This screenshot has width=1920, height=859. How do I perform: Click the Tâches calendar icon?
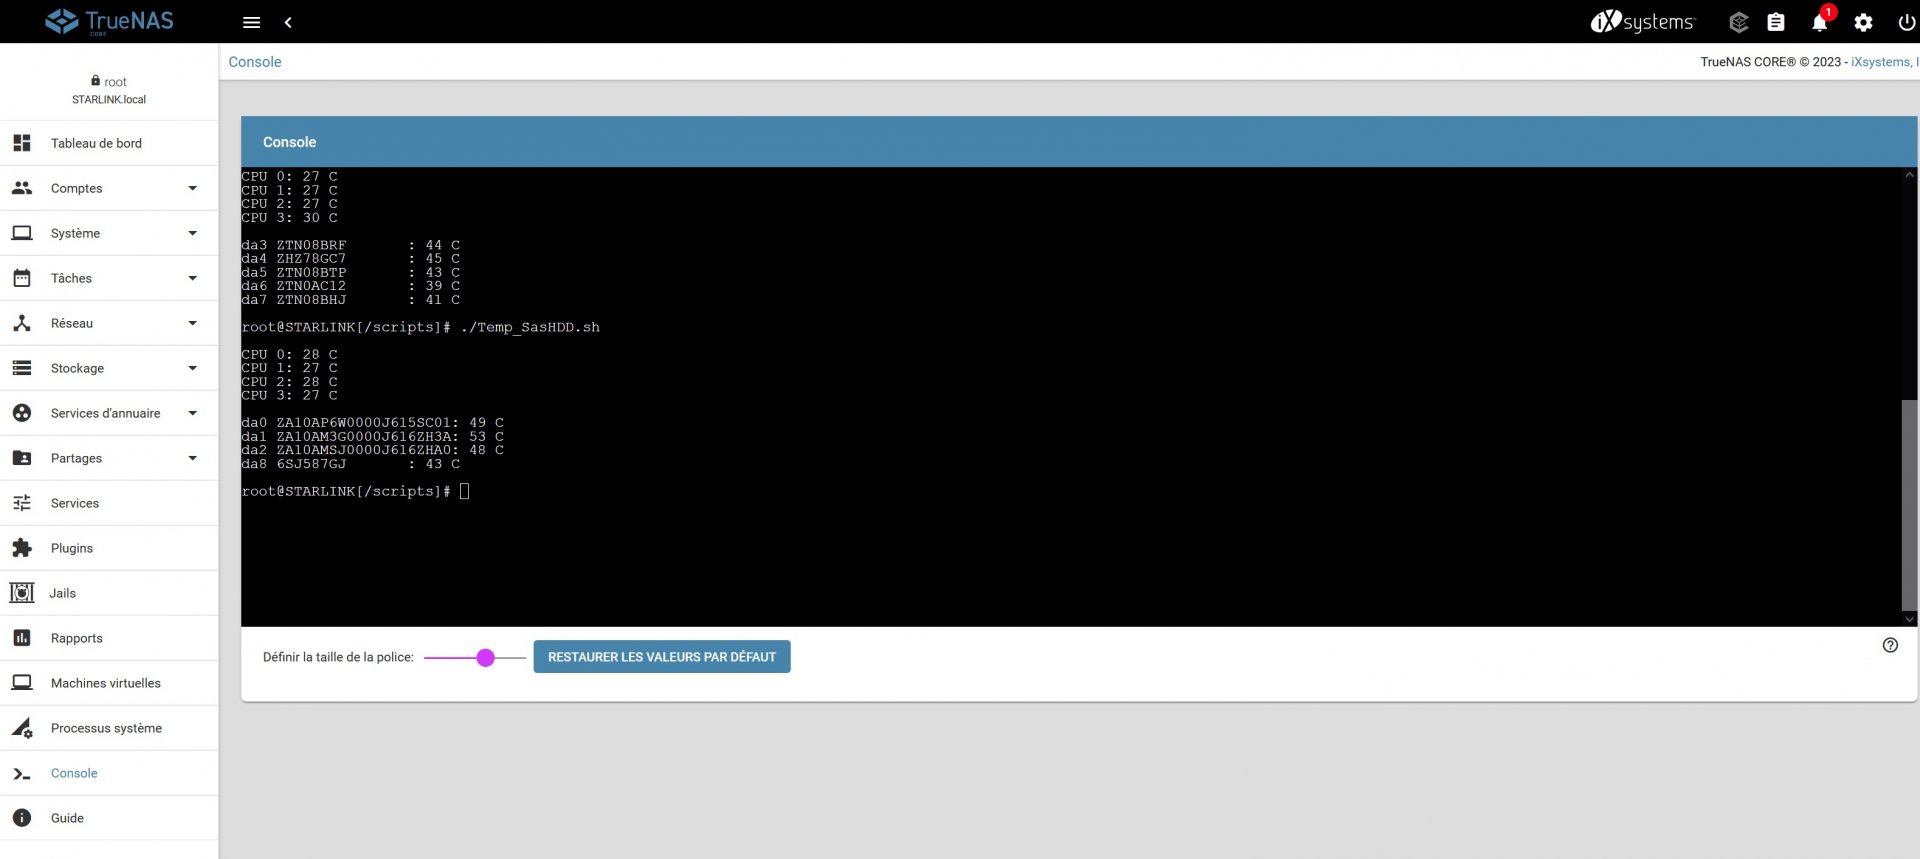22,278
